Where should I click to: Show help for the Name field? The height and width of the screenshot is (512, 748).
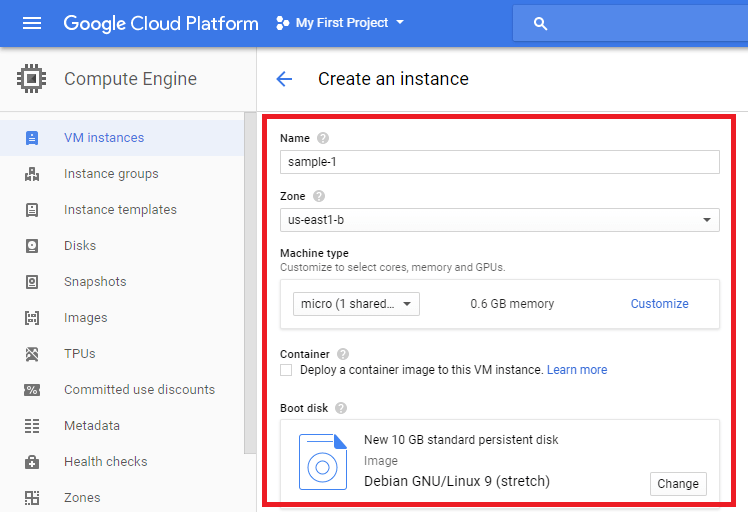[x=323, y=138]
